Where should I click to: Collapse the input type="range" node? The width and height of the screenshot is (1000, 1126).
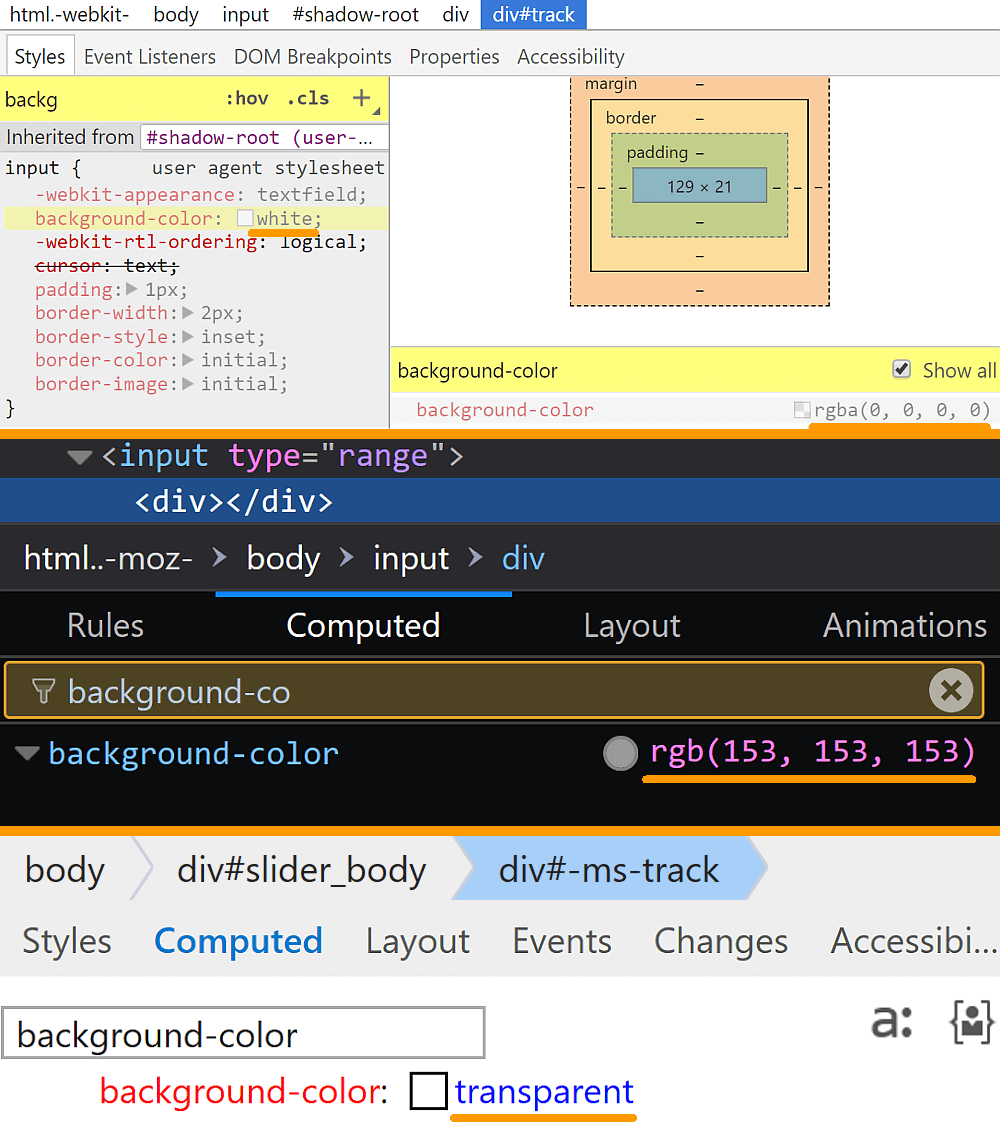(79, 458)
